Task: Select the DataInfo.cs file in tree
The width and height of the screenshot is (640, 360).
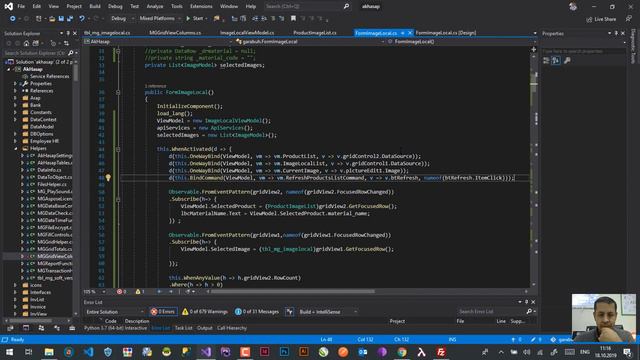Action: pos(49,170)
